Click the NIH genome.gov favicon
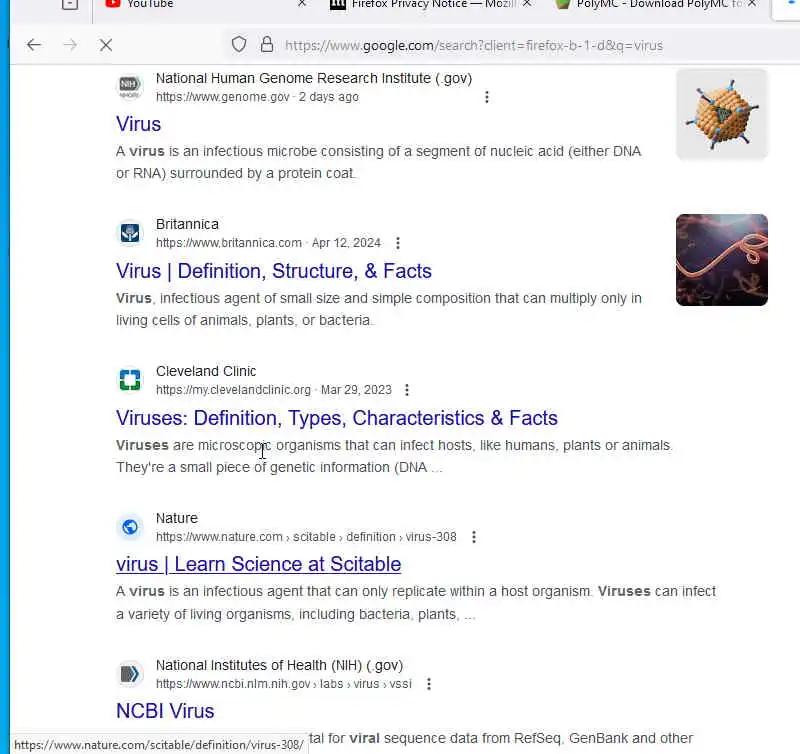The width and height of the screenshot is (800, 754). [130, 87]
